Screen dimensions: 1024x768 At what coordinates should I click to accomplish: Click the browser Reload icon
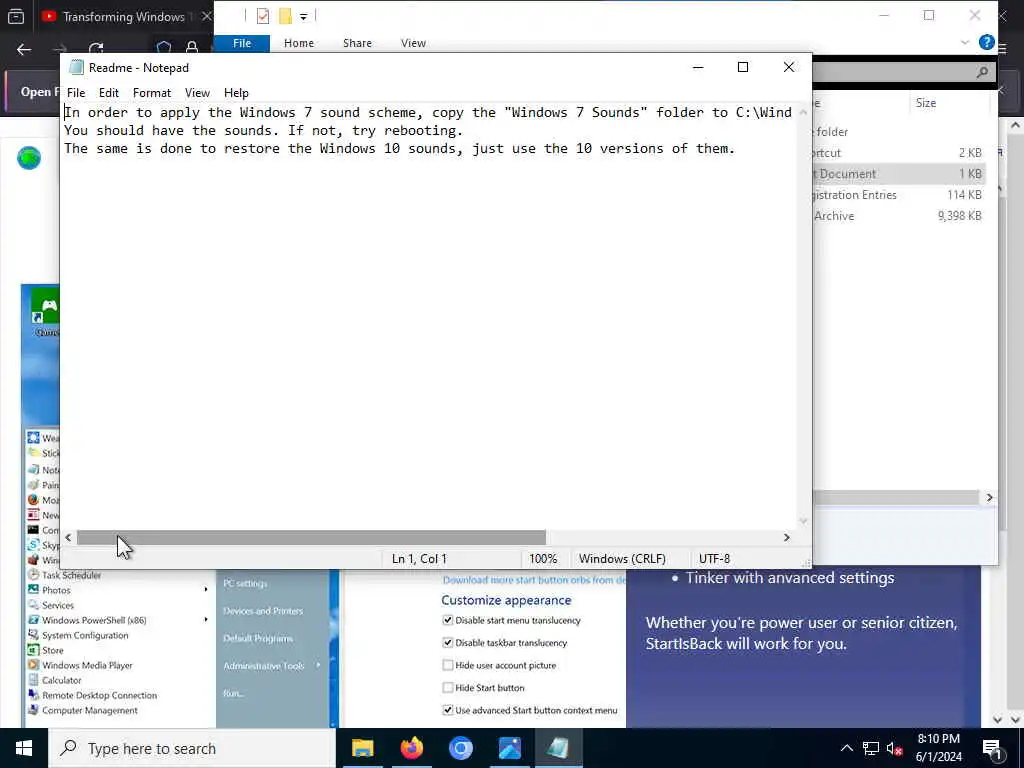(x=96, y=49)
